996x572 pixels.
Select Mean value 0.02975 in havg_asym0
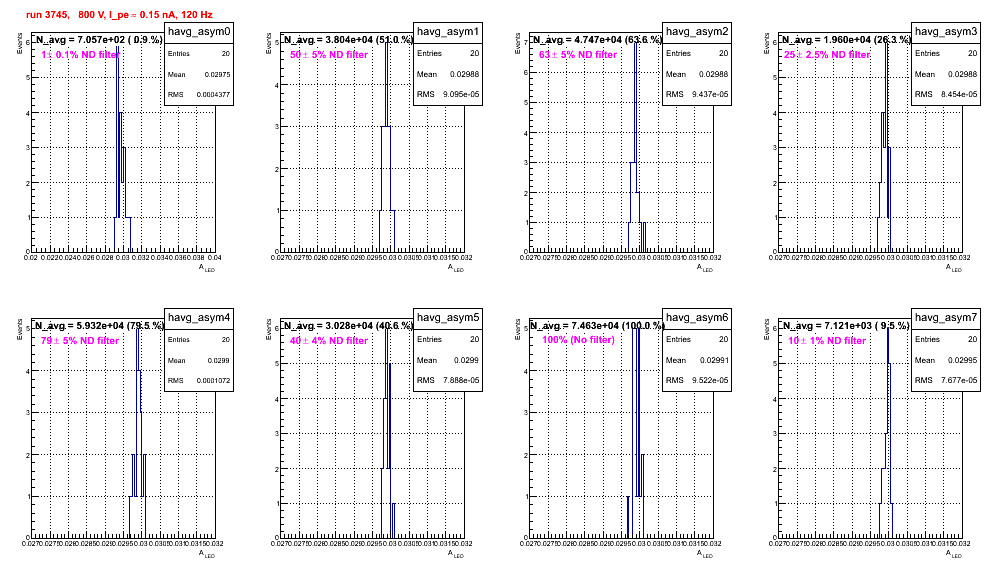click(x=217, y=74)
